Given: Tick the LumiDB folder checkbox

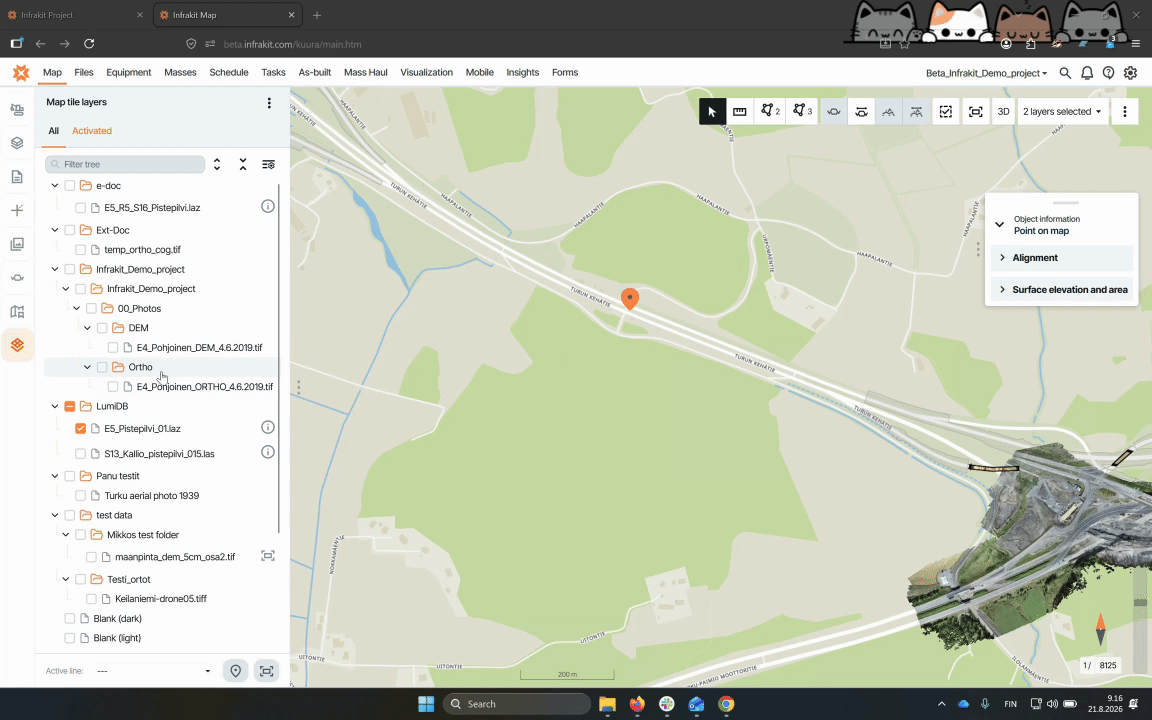Looking at the screenshot, I should pyautogui.click(x=70, y=406).
